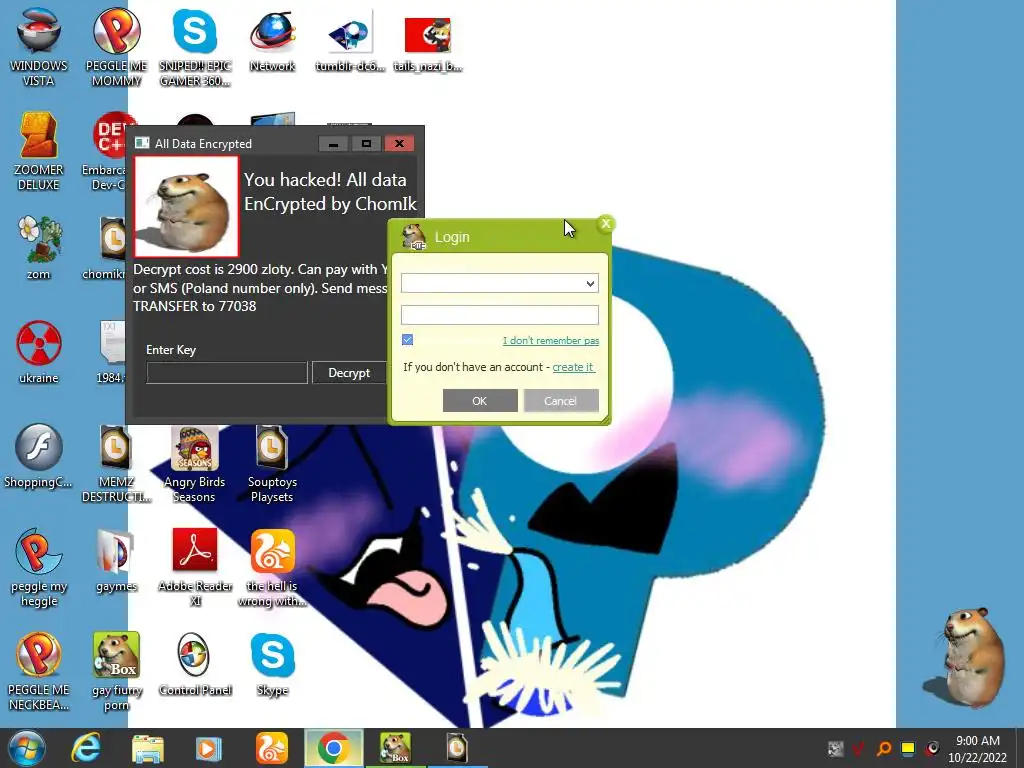1024x768 pixels.
Task: Switch to Chrome in the taskbar
Action: click(x=333, y=748)
